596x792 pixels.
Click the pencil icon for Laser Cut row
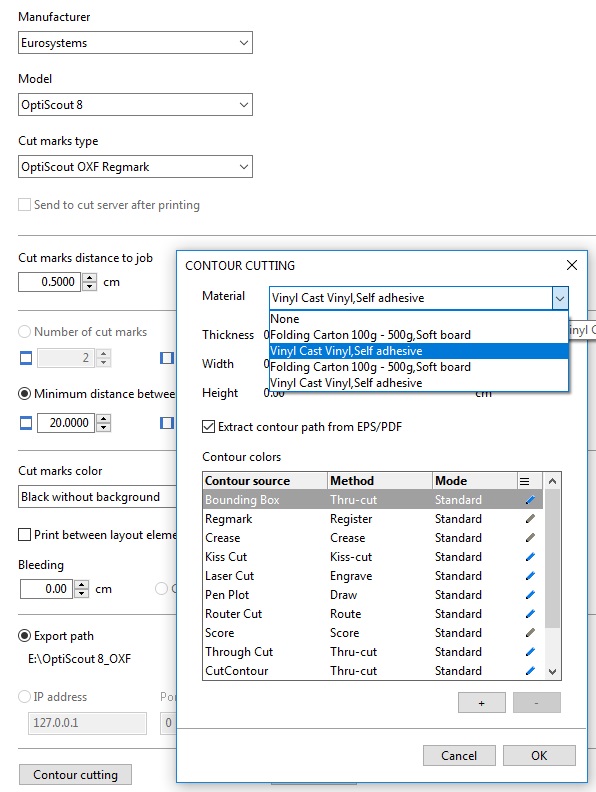click(x=530, y=576)
